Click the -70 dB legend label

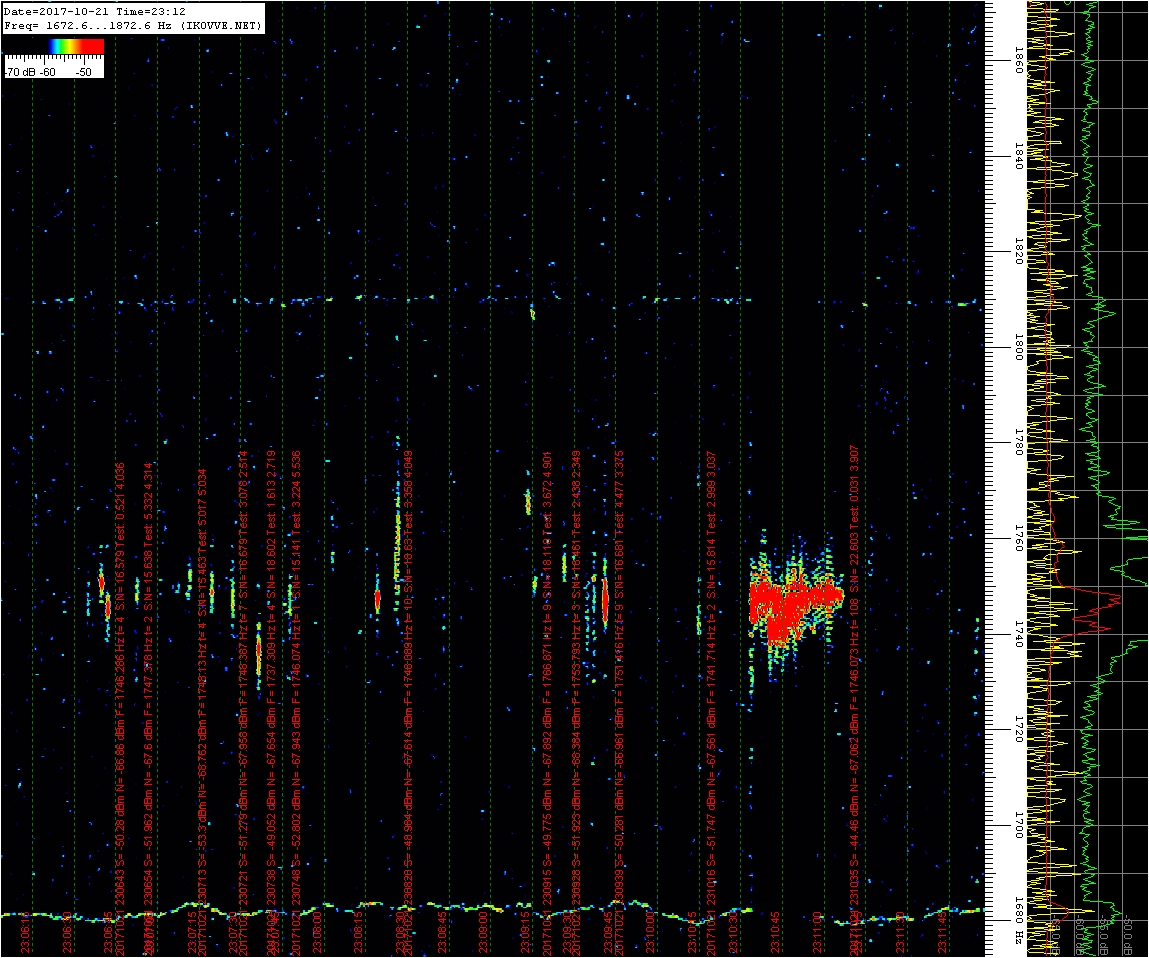coord(22,73)
